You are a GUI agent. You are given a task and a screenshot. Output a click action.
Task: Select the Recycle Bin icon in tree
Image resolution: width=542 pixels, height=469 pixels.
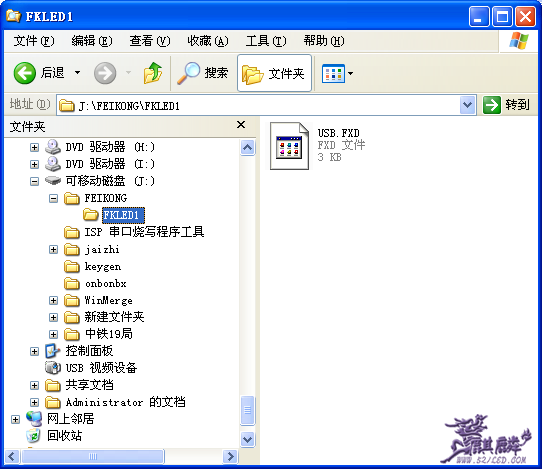tap(34, 435)
